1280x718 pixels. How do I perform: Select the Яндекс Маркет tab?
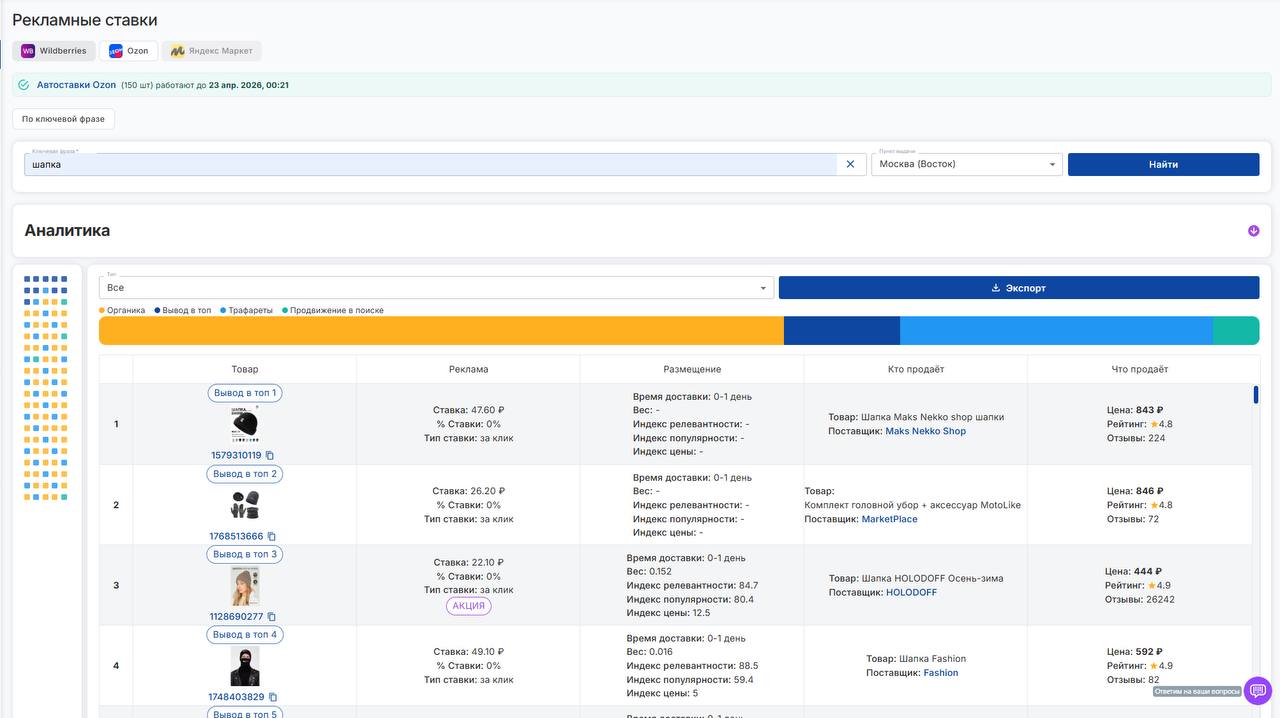tap(211, 51)
